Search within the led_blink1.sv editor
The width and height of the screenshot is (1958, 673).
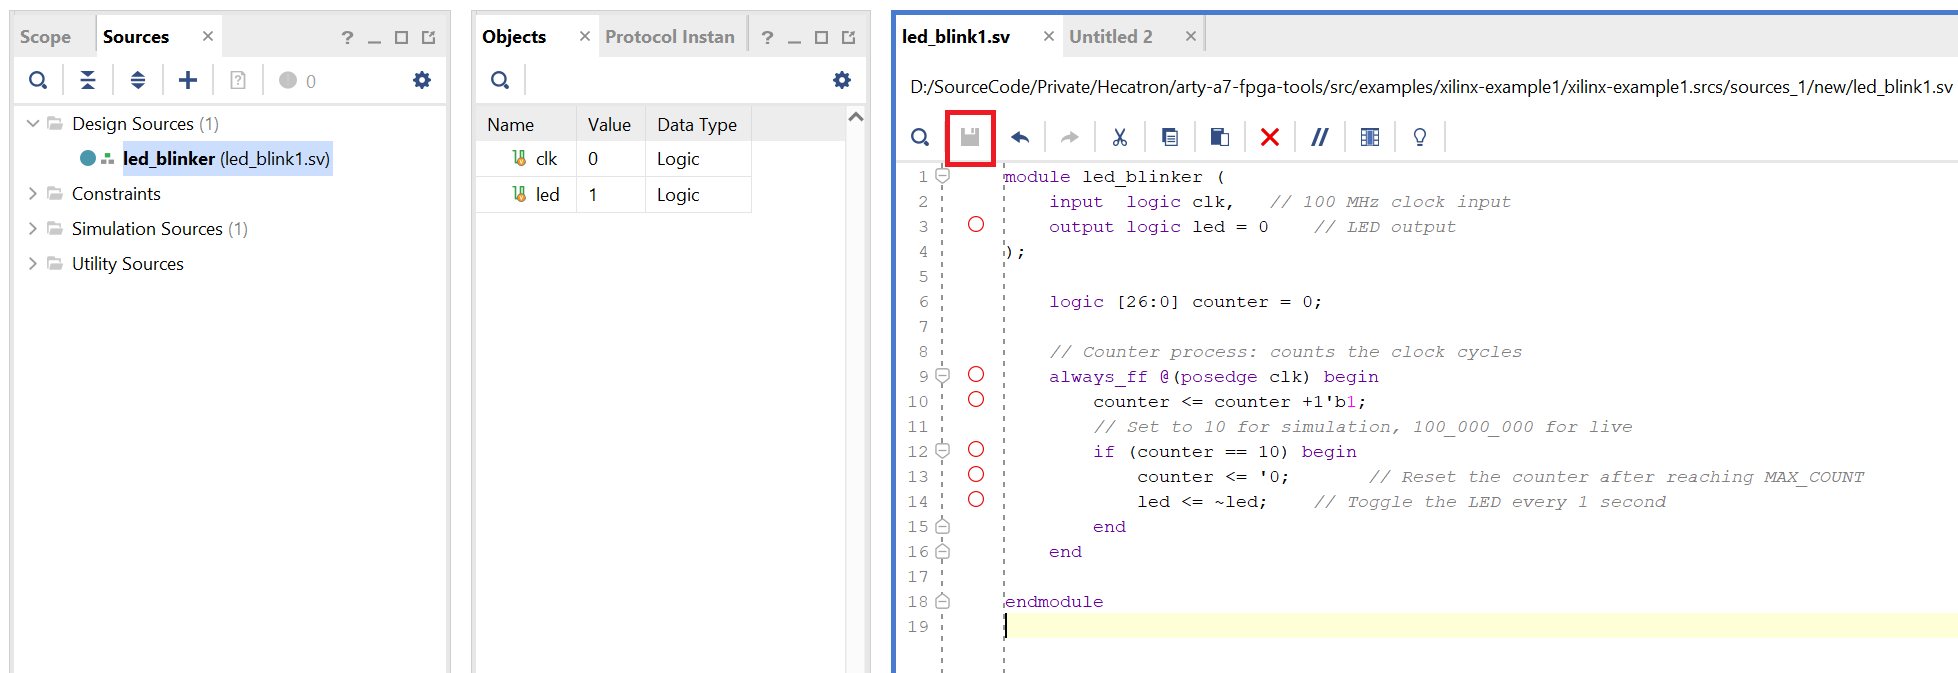pos(920,137)
